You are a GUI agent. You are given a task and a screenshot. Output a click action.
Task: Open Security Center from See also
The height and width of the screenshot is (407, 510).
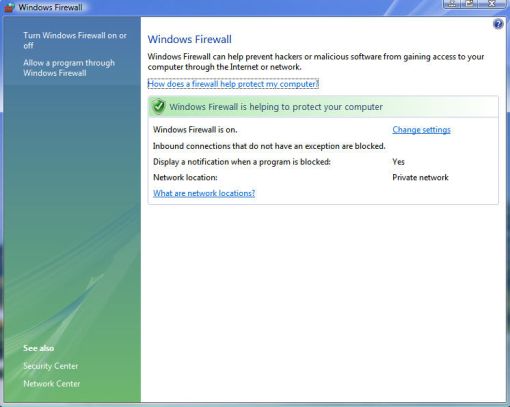tap(51, 366)
